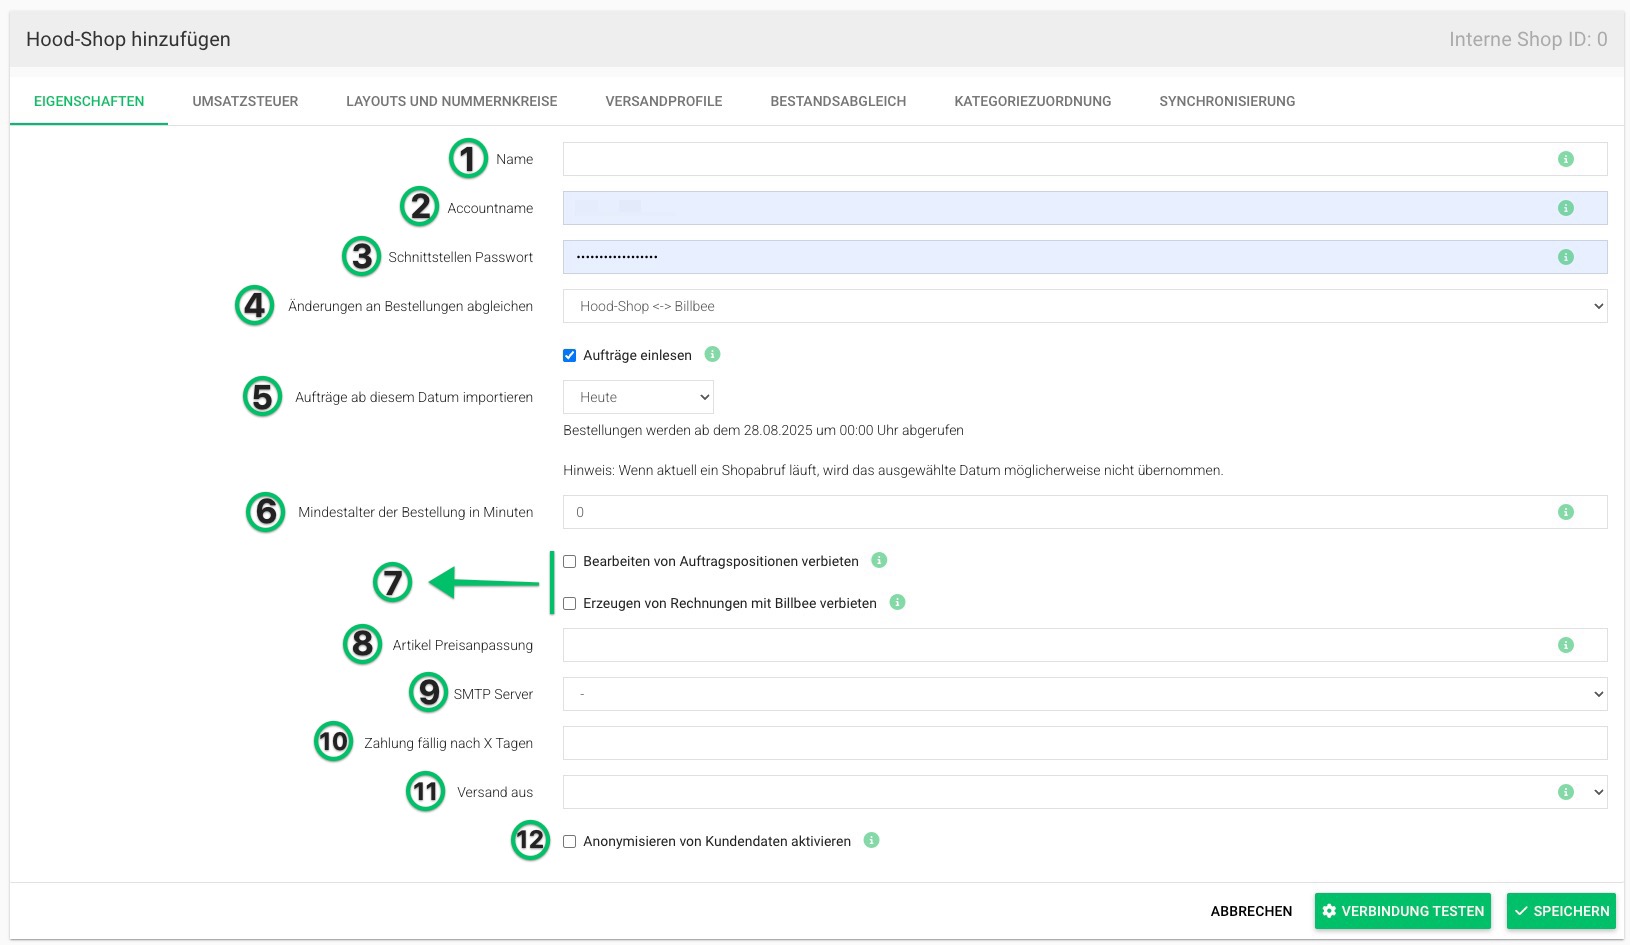Switch to Kategoriezuordnung tab

click(1033, 101)
